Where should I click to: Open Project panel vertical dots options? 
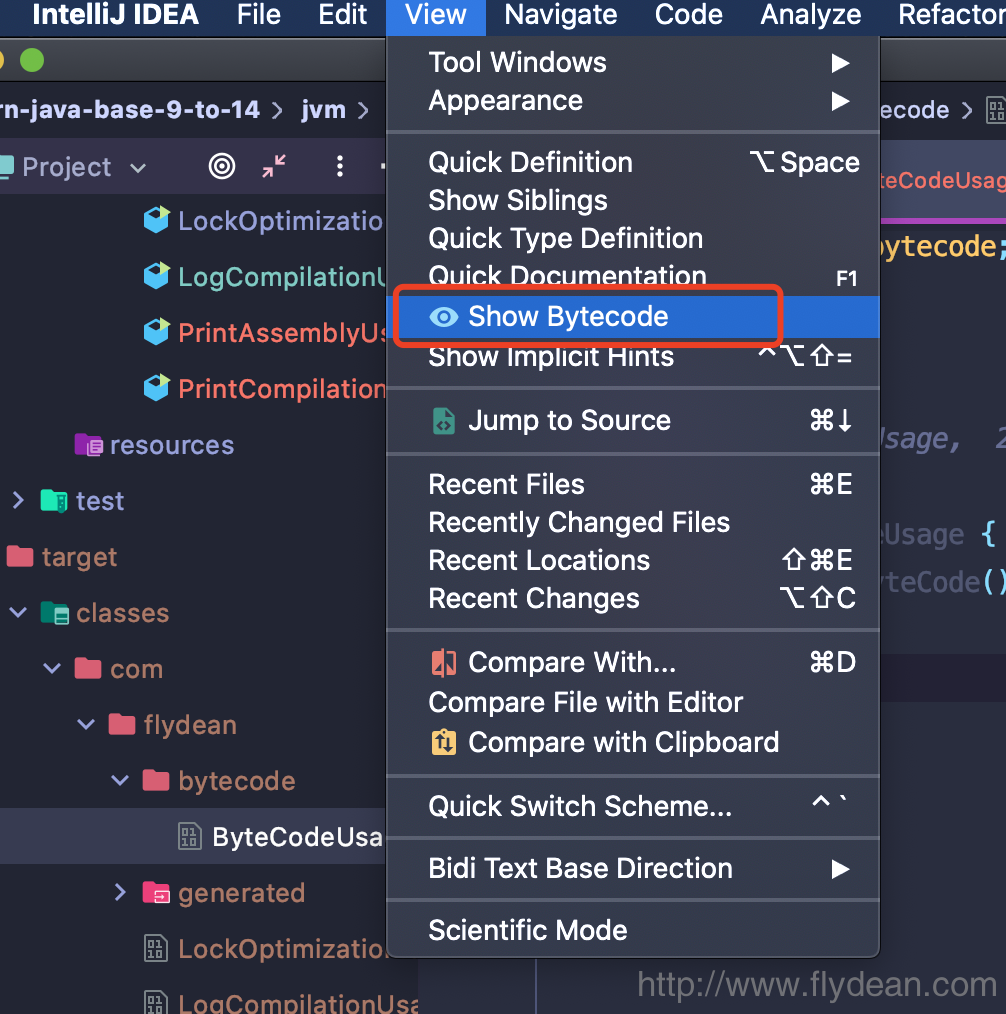pyautogui.click(x=340, y=166)
